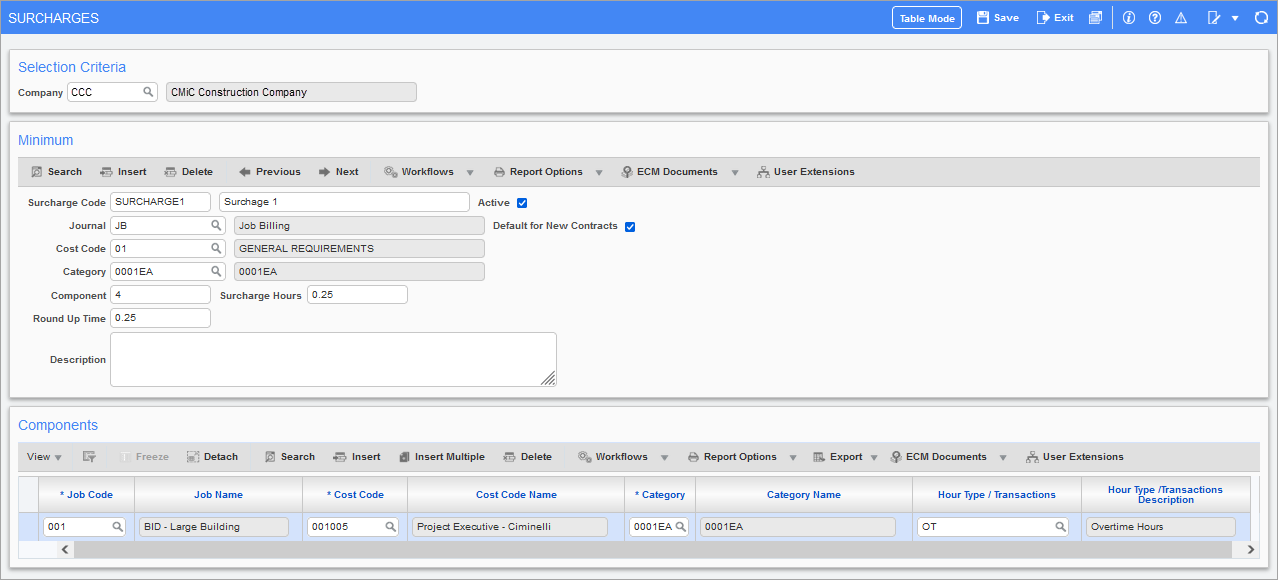Click inside the Description text area
Viewport: 1278px width, 580px height.
333,358
